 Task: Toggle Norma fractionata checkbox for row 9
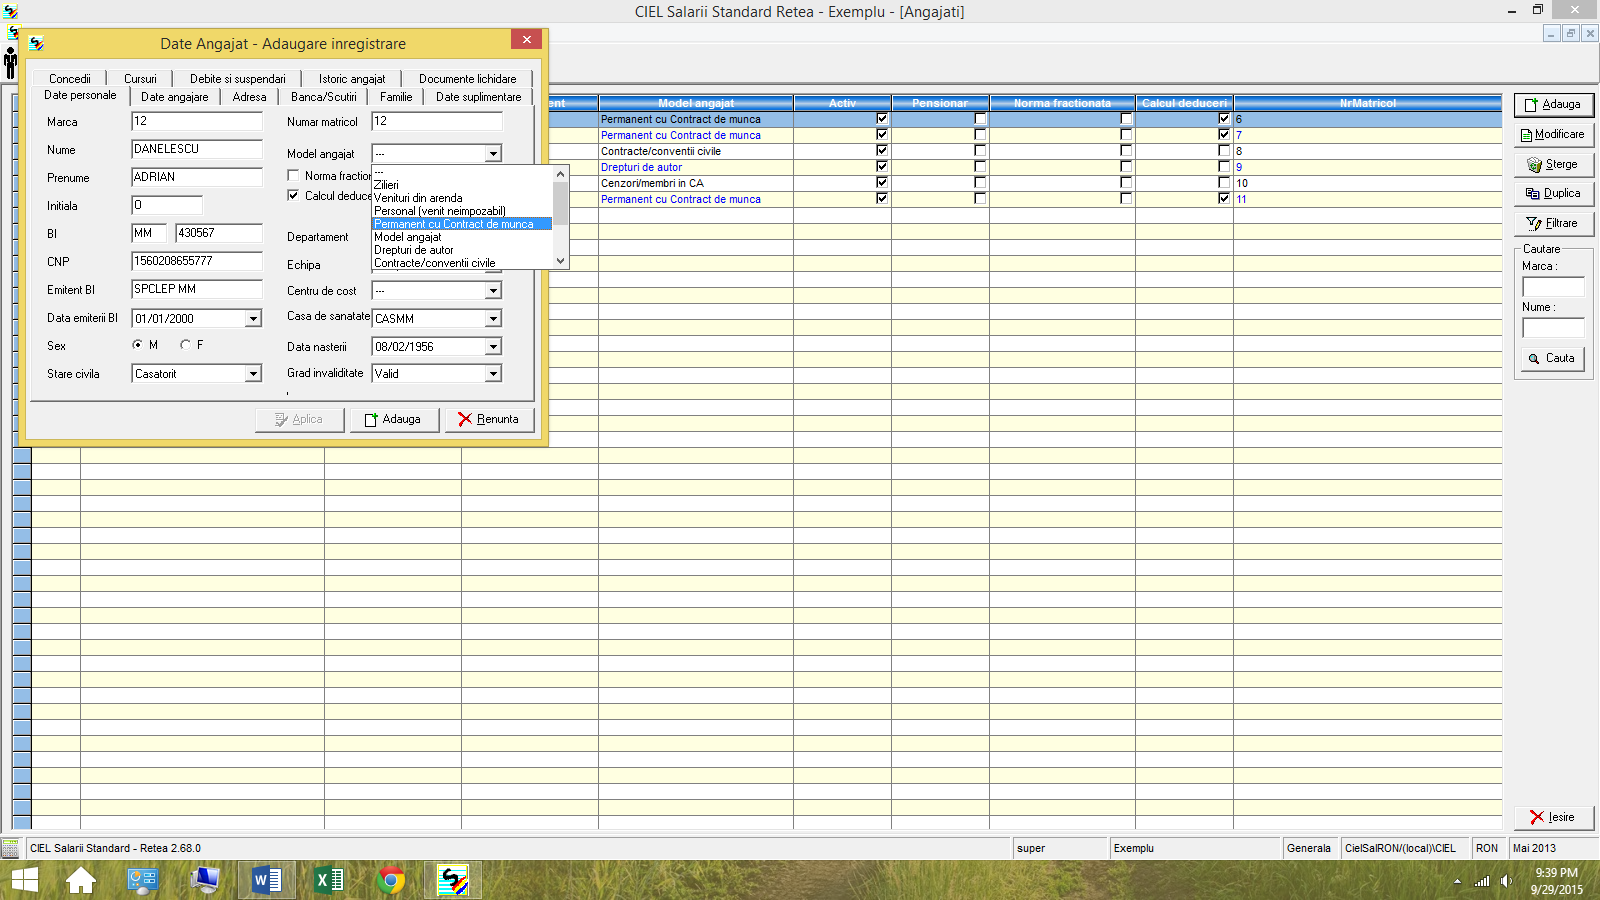(x=1126, y=166)
